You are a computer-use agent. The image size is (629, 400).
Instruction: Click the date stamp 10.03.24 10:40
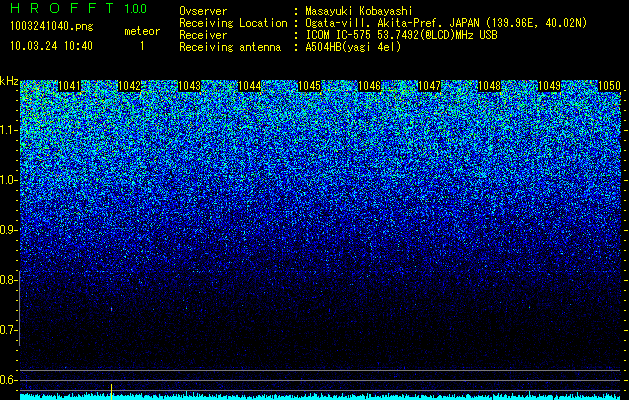[x=51, y=46]
